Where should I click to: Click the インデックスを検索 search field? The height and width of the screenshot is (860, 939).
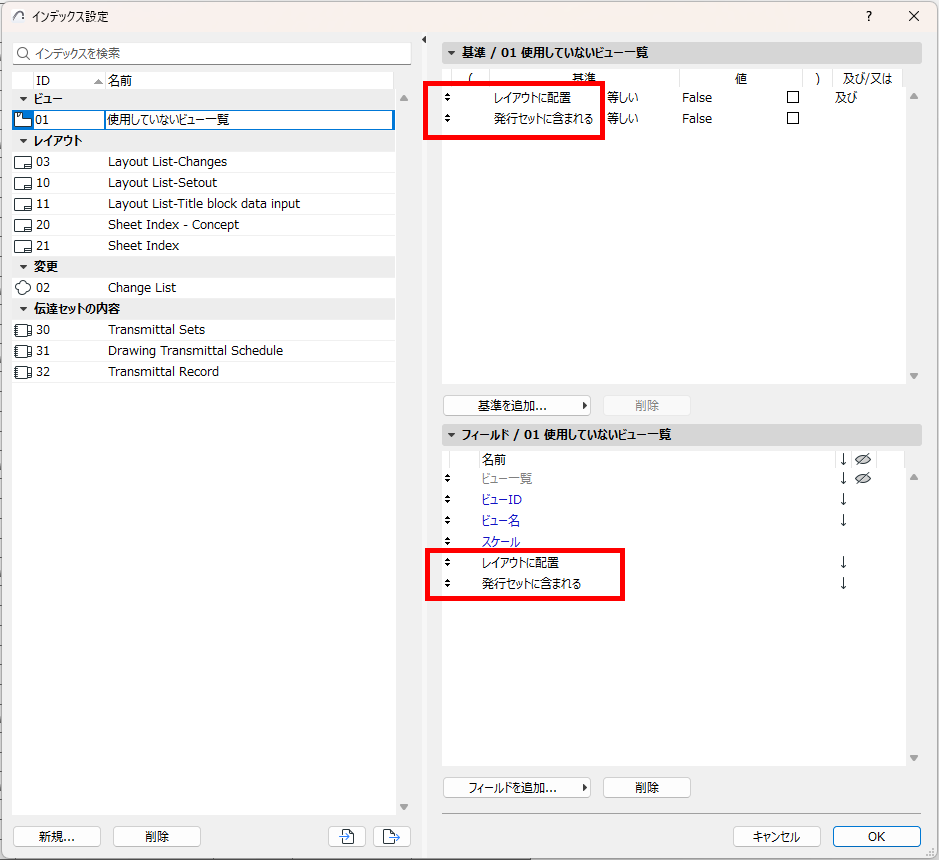[212, 53]
